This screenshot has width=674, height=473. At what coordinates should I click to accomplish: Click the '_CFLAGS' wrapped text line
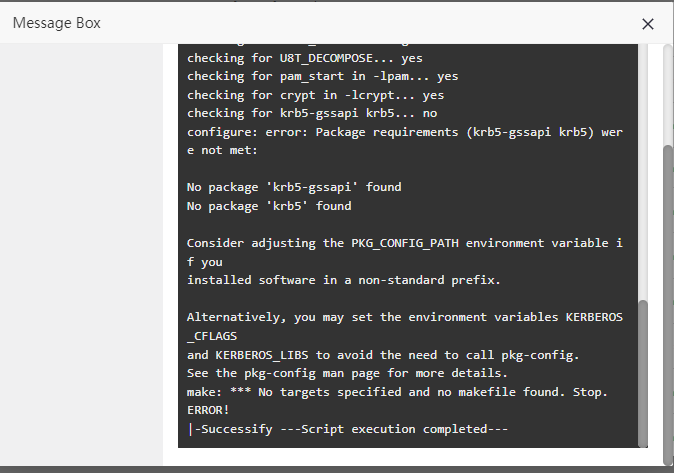[x=216, y=335]
